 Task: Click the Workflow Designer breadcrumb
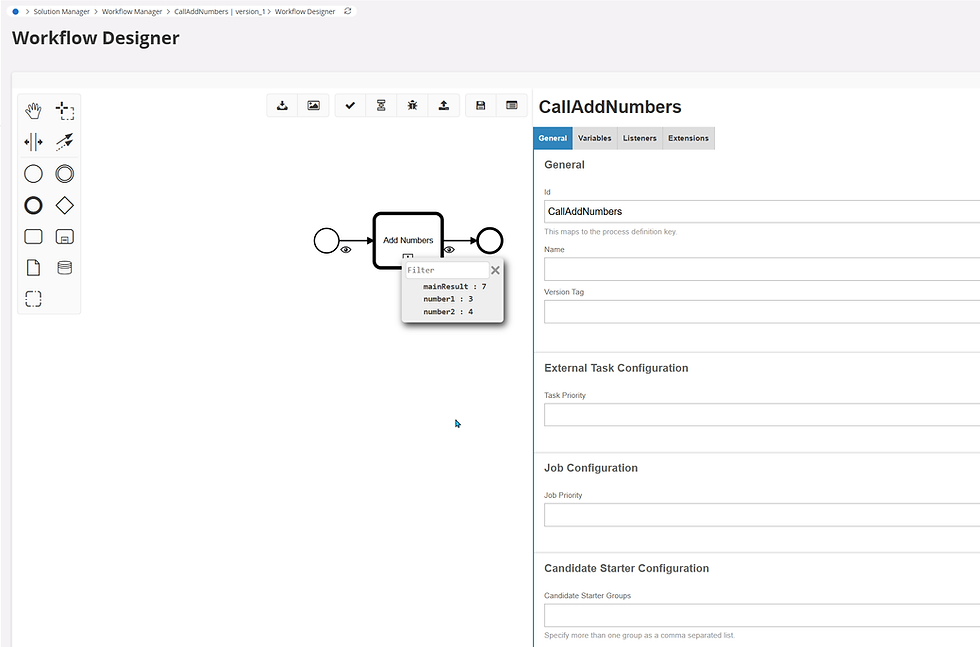[305, 11]
